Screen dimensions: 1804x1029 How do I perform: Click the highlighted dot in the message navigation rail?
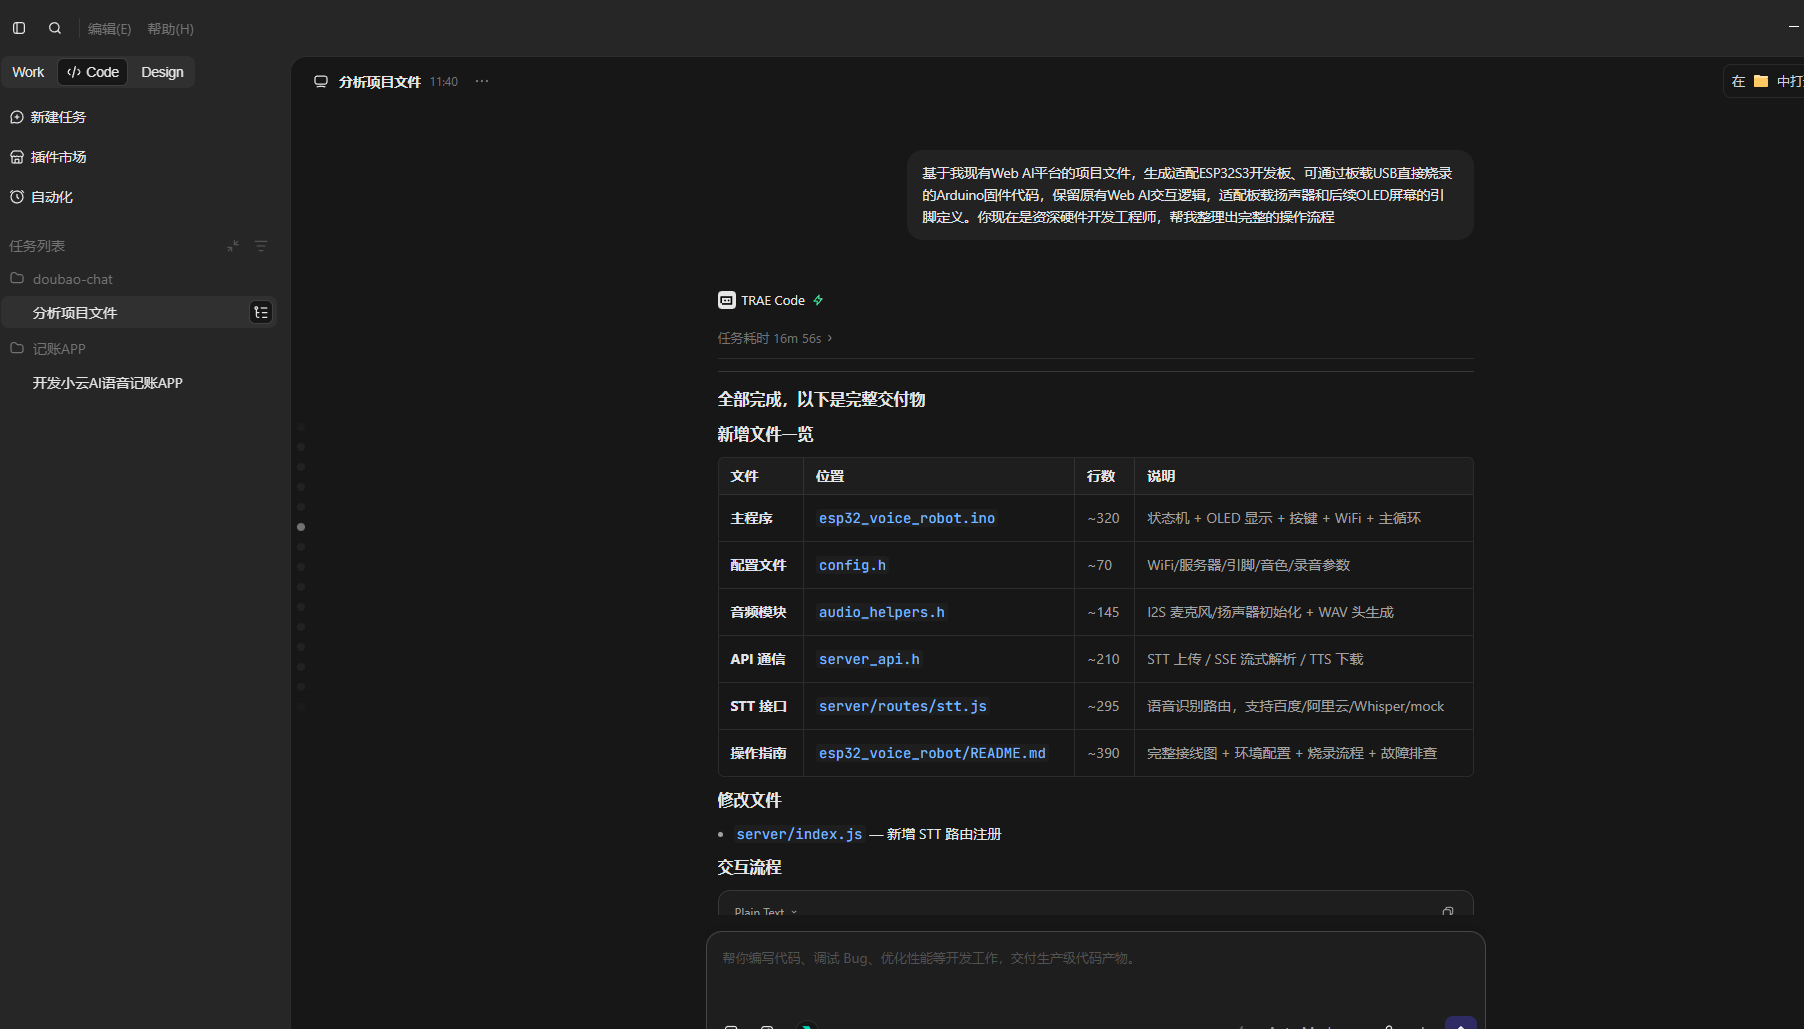[x=301, y=527]
